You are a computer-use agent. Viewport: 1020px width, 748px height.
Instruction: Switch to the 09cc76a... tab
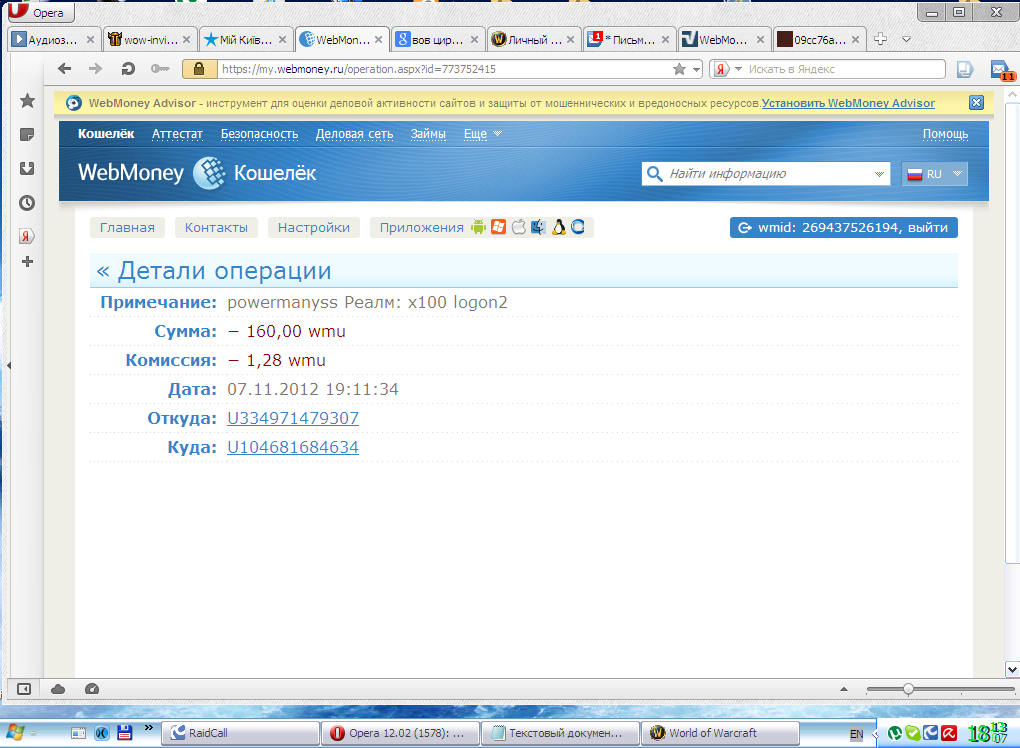819,40
